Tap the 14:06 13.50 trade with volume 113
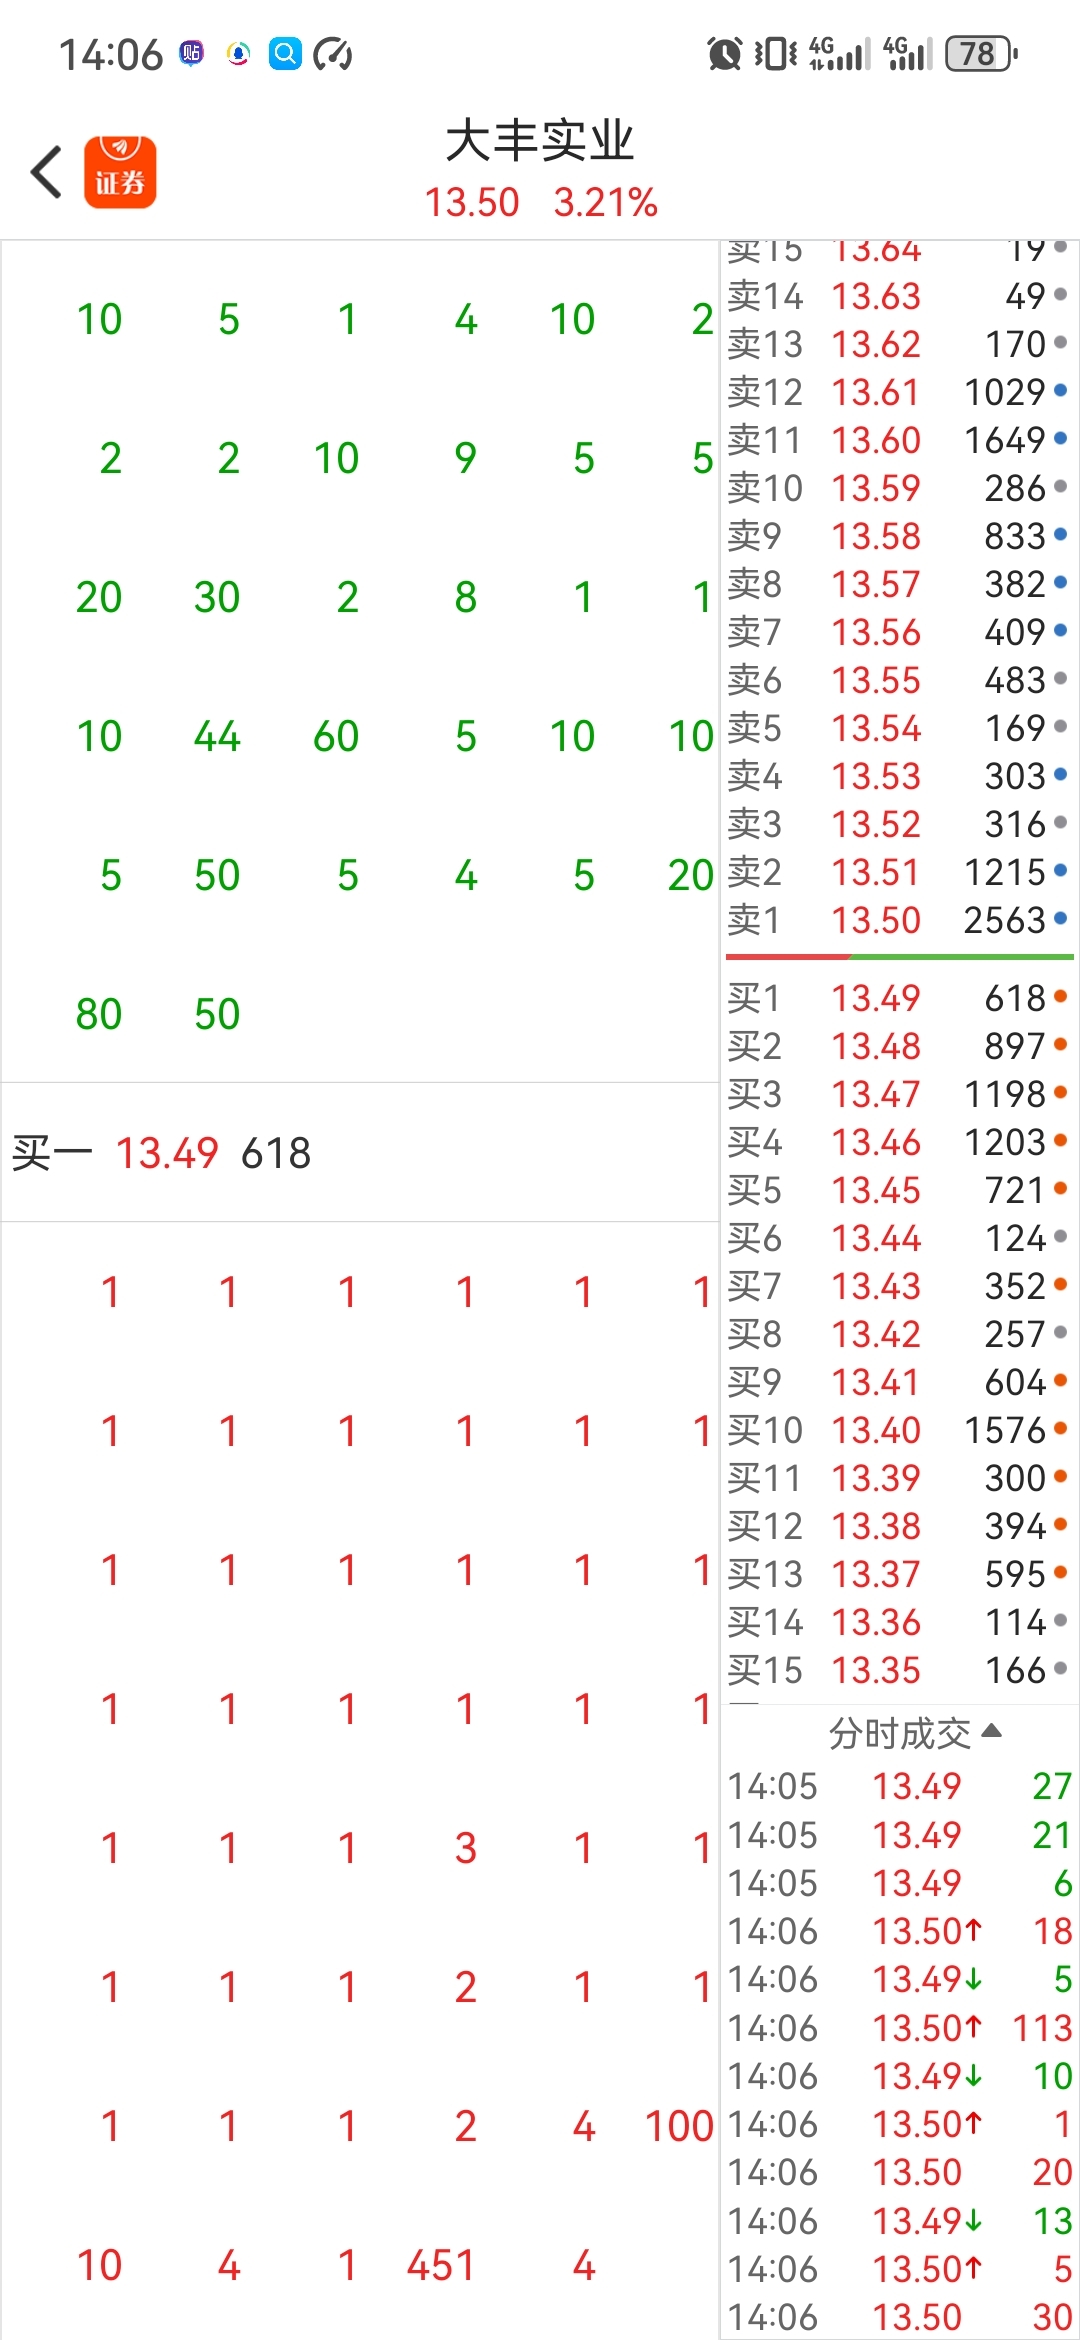Screen dimensions: 1080x2340 click(x=898, y=2028)
